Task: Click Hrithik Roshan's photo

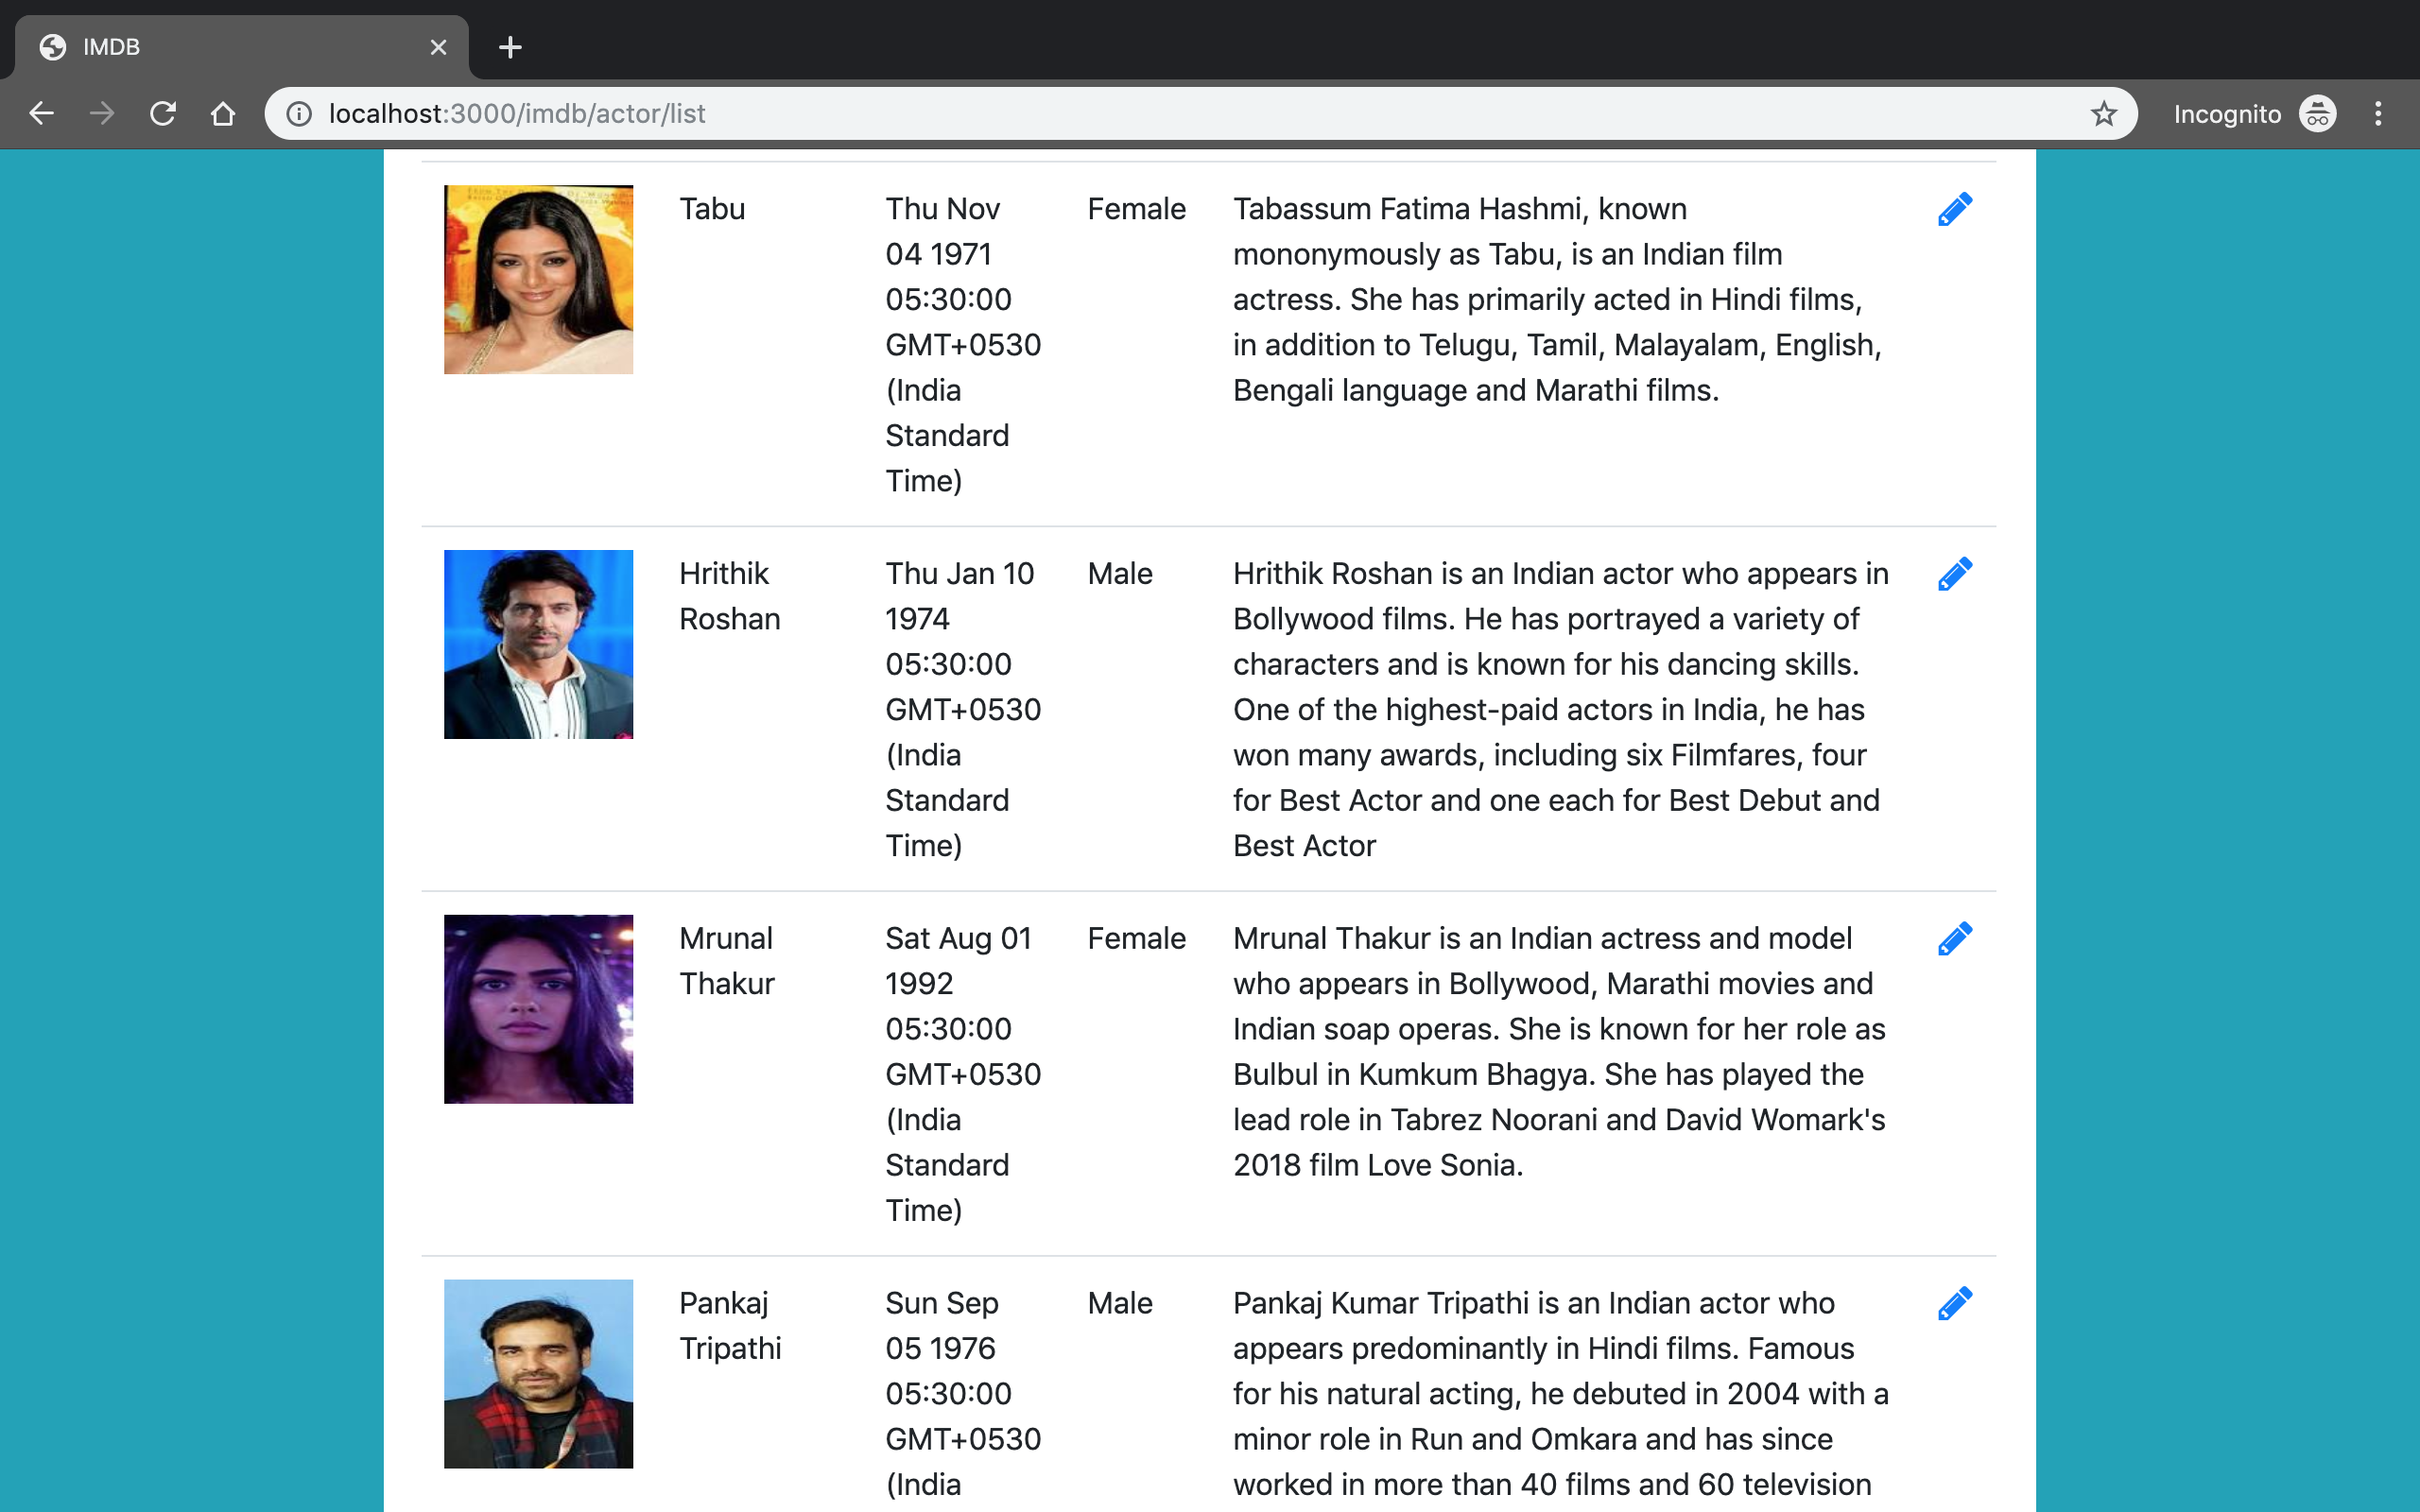Action: (537, 643)
